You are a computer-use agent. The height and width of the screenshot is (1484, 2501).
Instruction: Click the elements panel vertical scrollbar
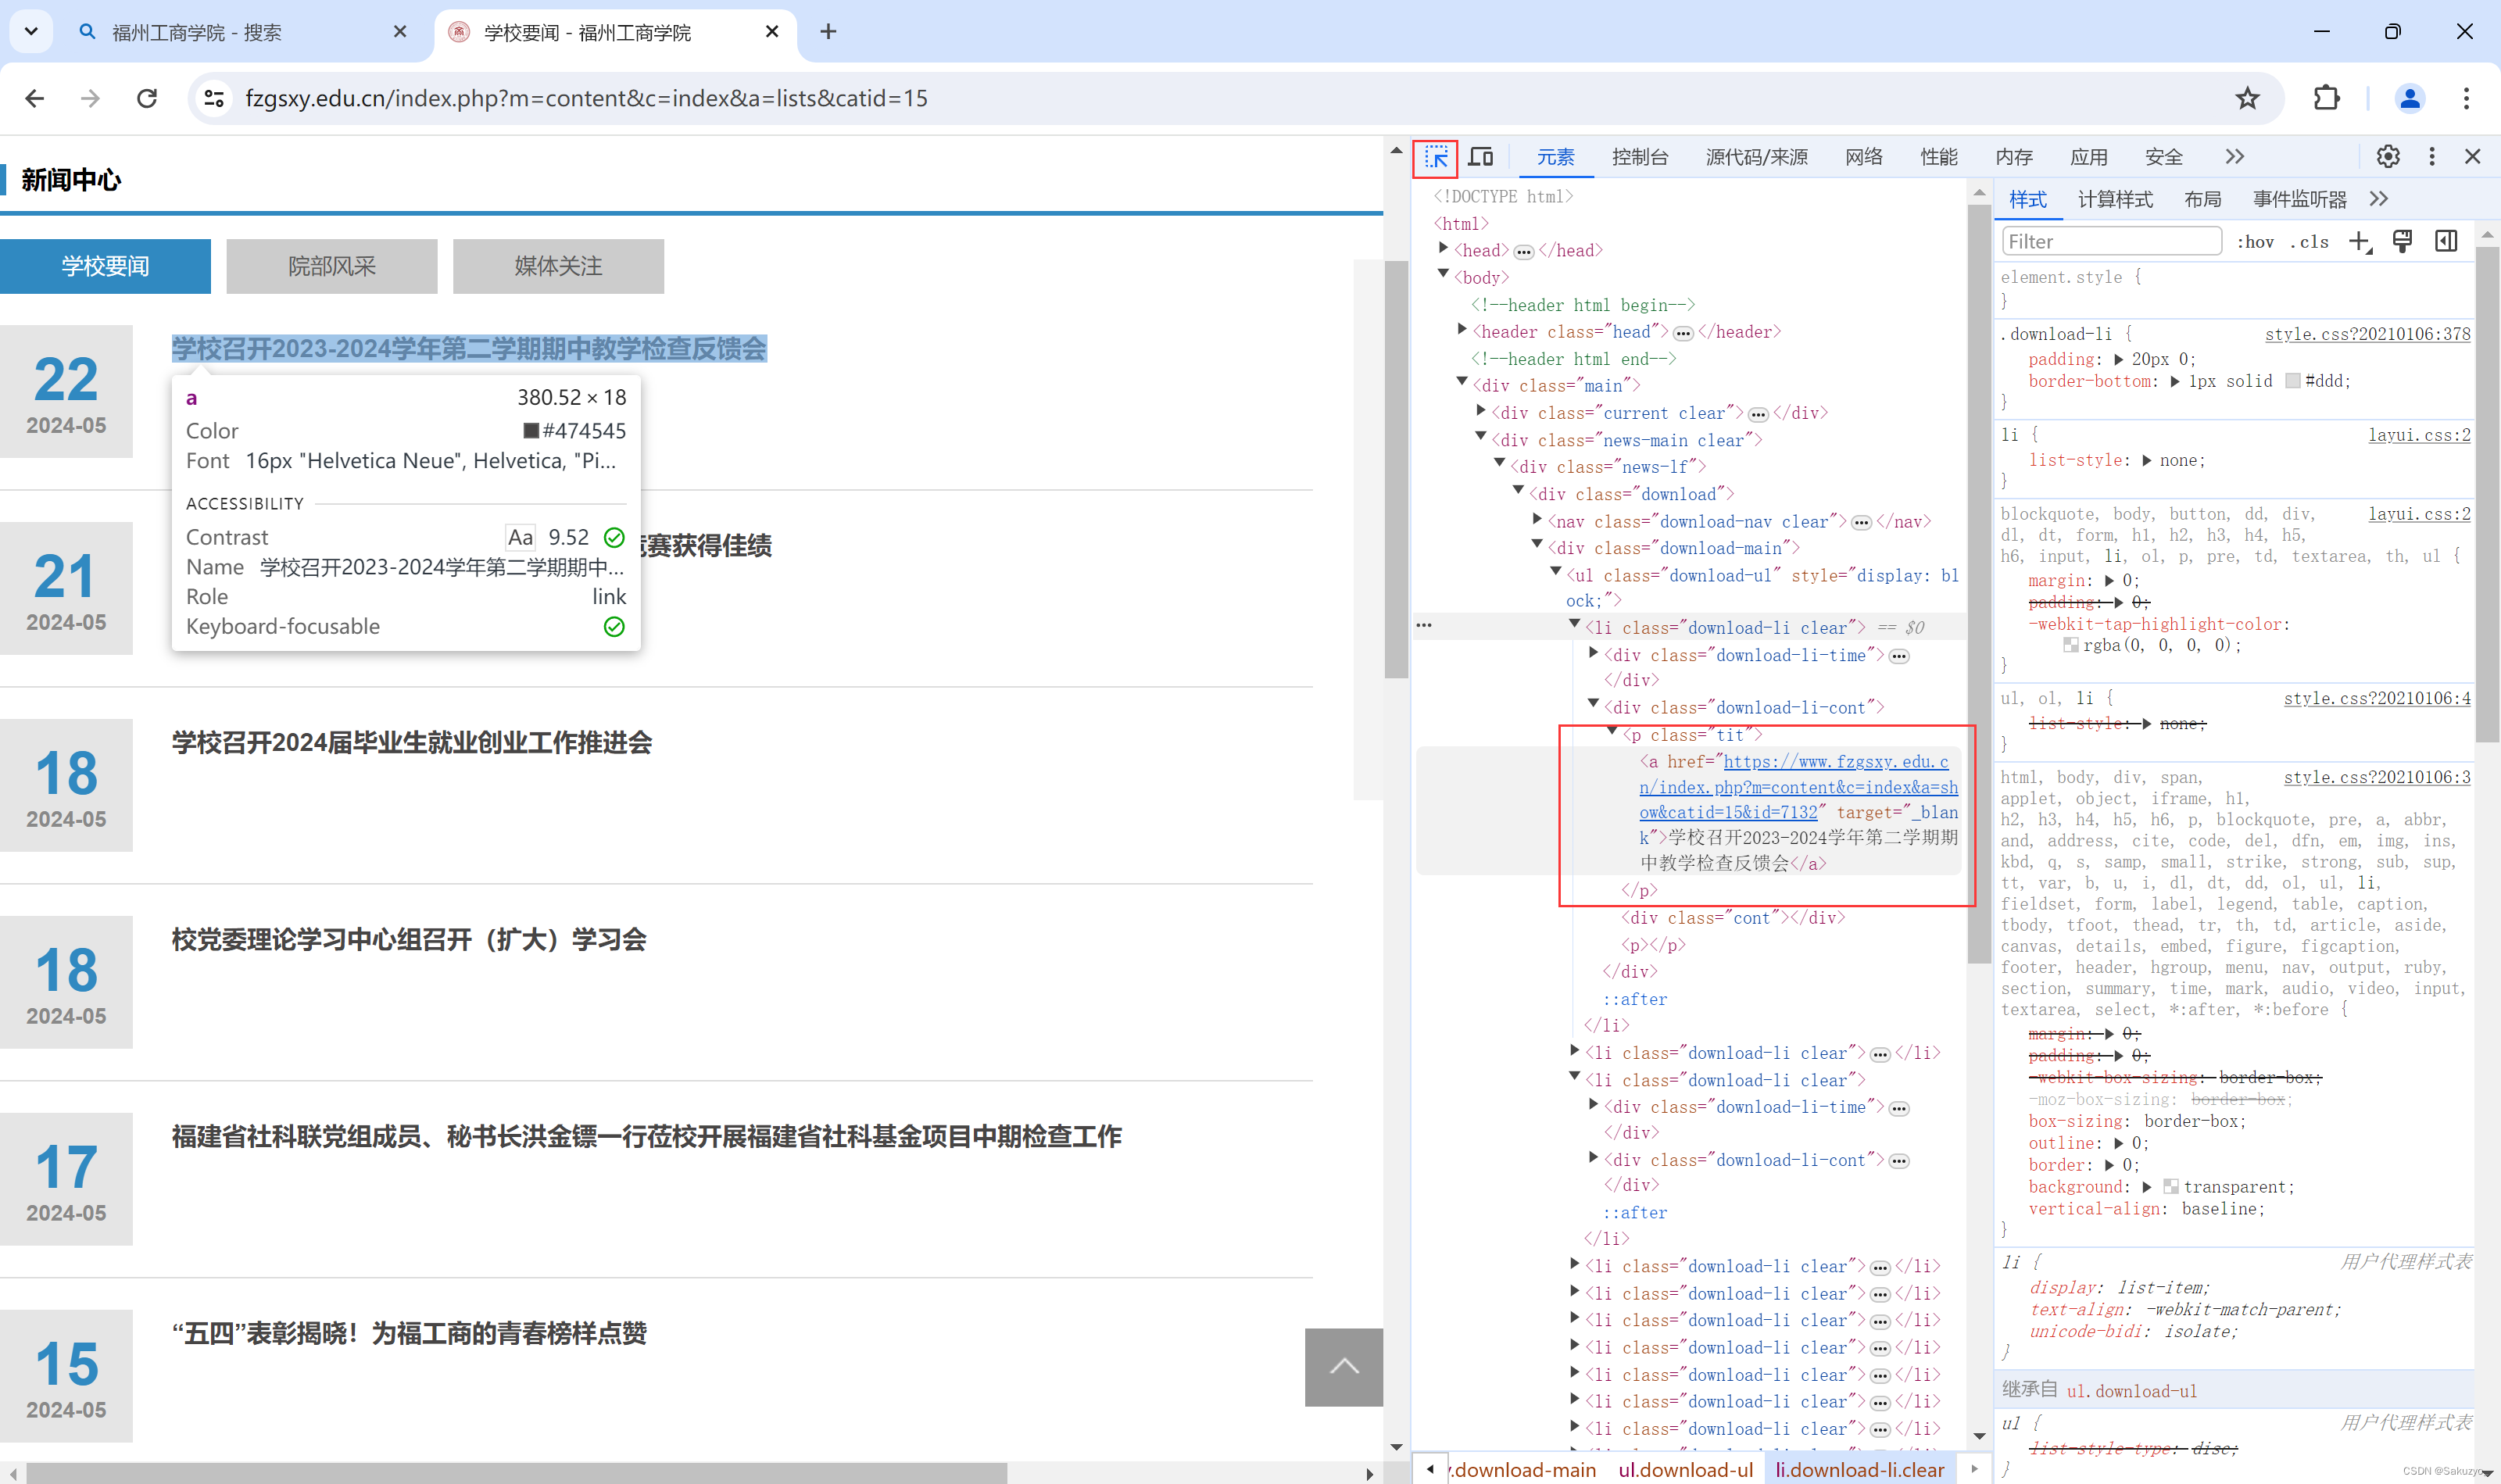click(1978, 585)
